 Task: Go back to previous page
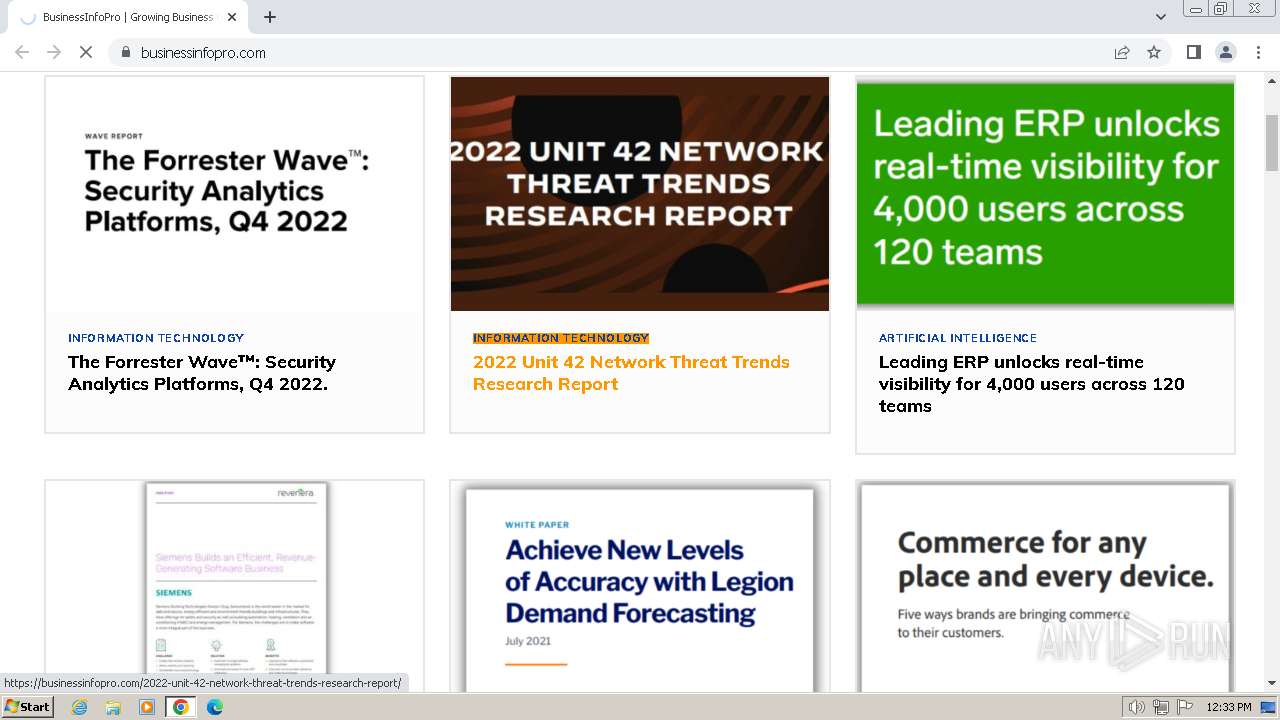(22, 52)
